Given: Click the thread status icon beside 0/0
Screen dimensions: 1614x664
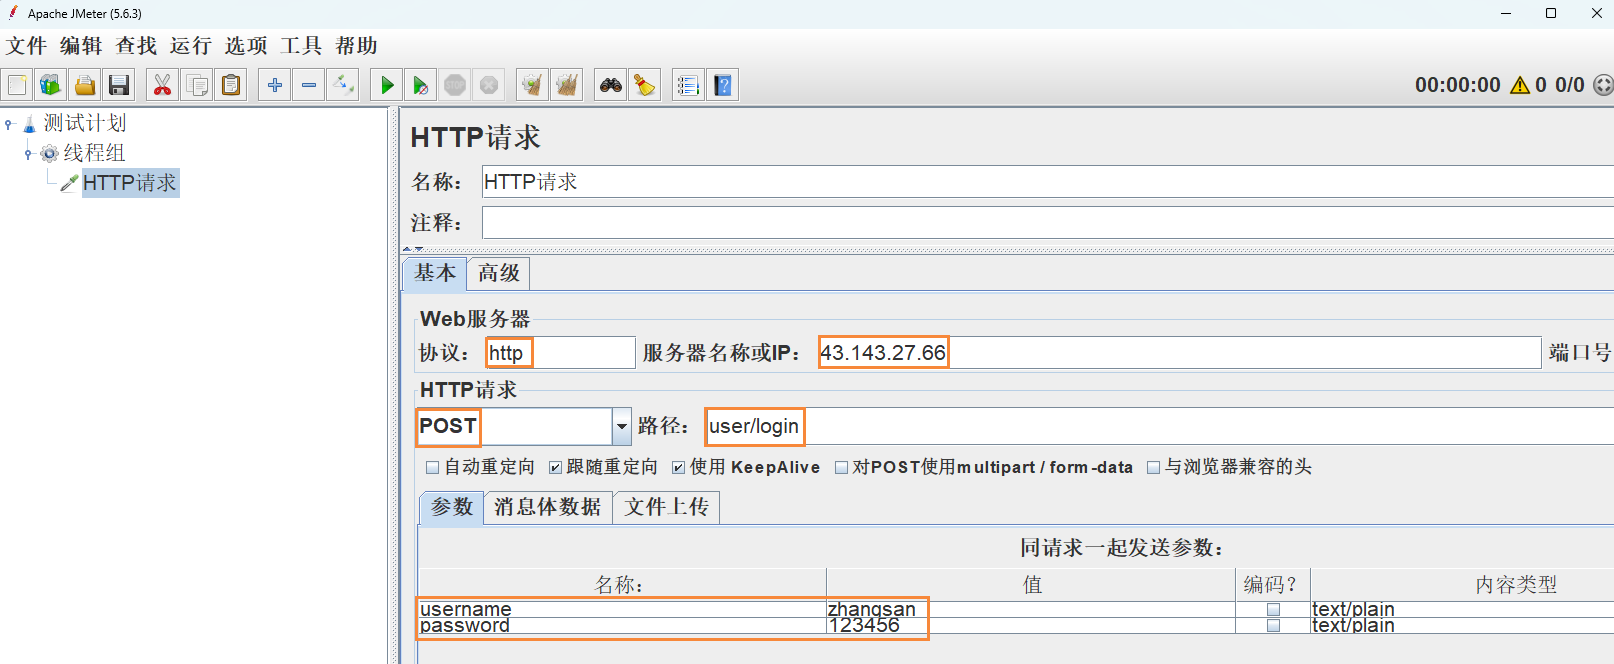Looking at the screenshot, I should 1603,85.
